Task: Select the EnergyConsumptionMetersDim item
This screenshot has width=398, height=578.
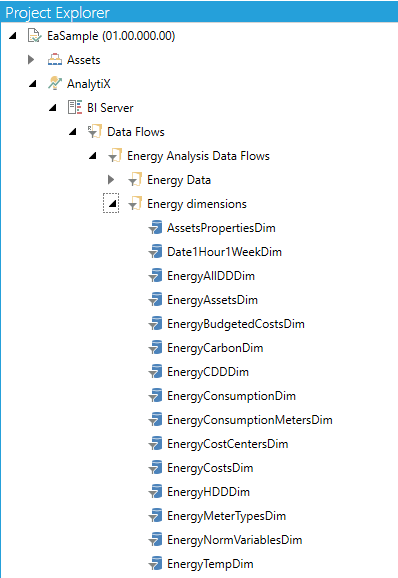Action: click(250, 420)
